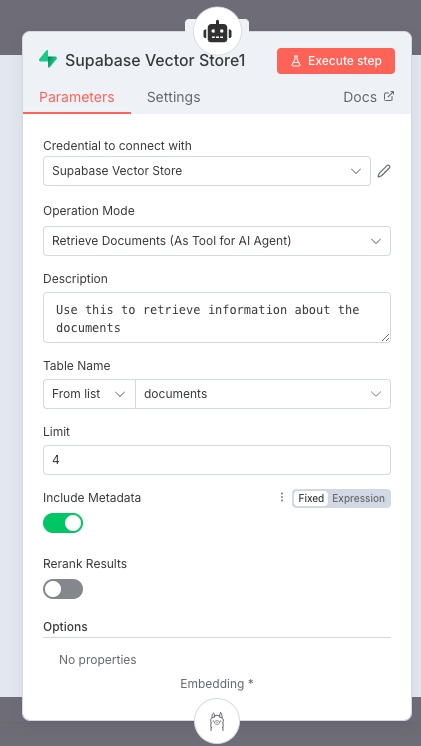Click the external link icon beside Docs
The height and width of the screenshot is (746, 421).
(389, 97)
